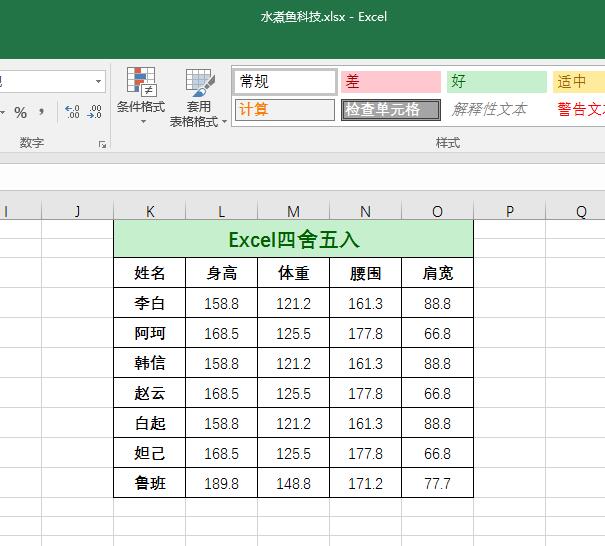This screenshot has height=546, width=605.
Task: Select 李白's weight cell 121.2
Action: [x=293, y=303]
